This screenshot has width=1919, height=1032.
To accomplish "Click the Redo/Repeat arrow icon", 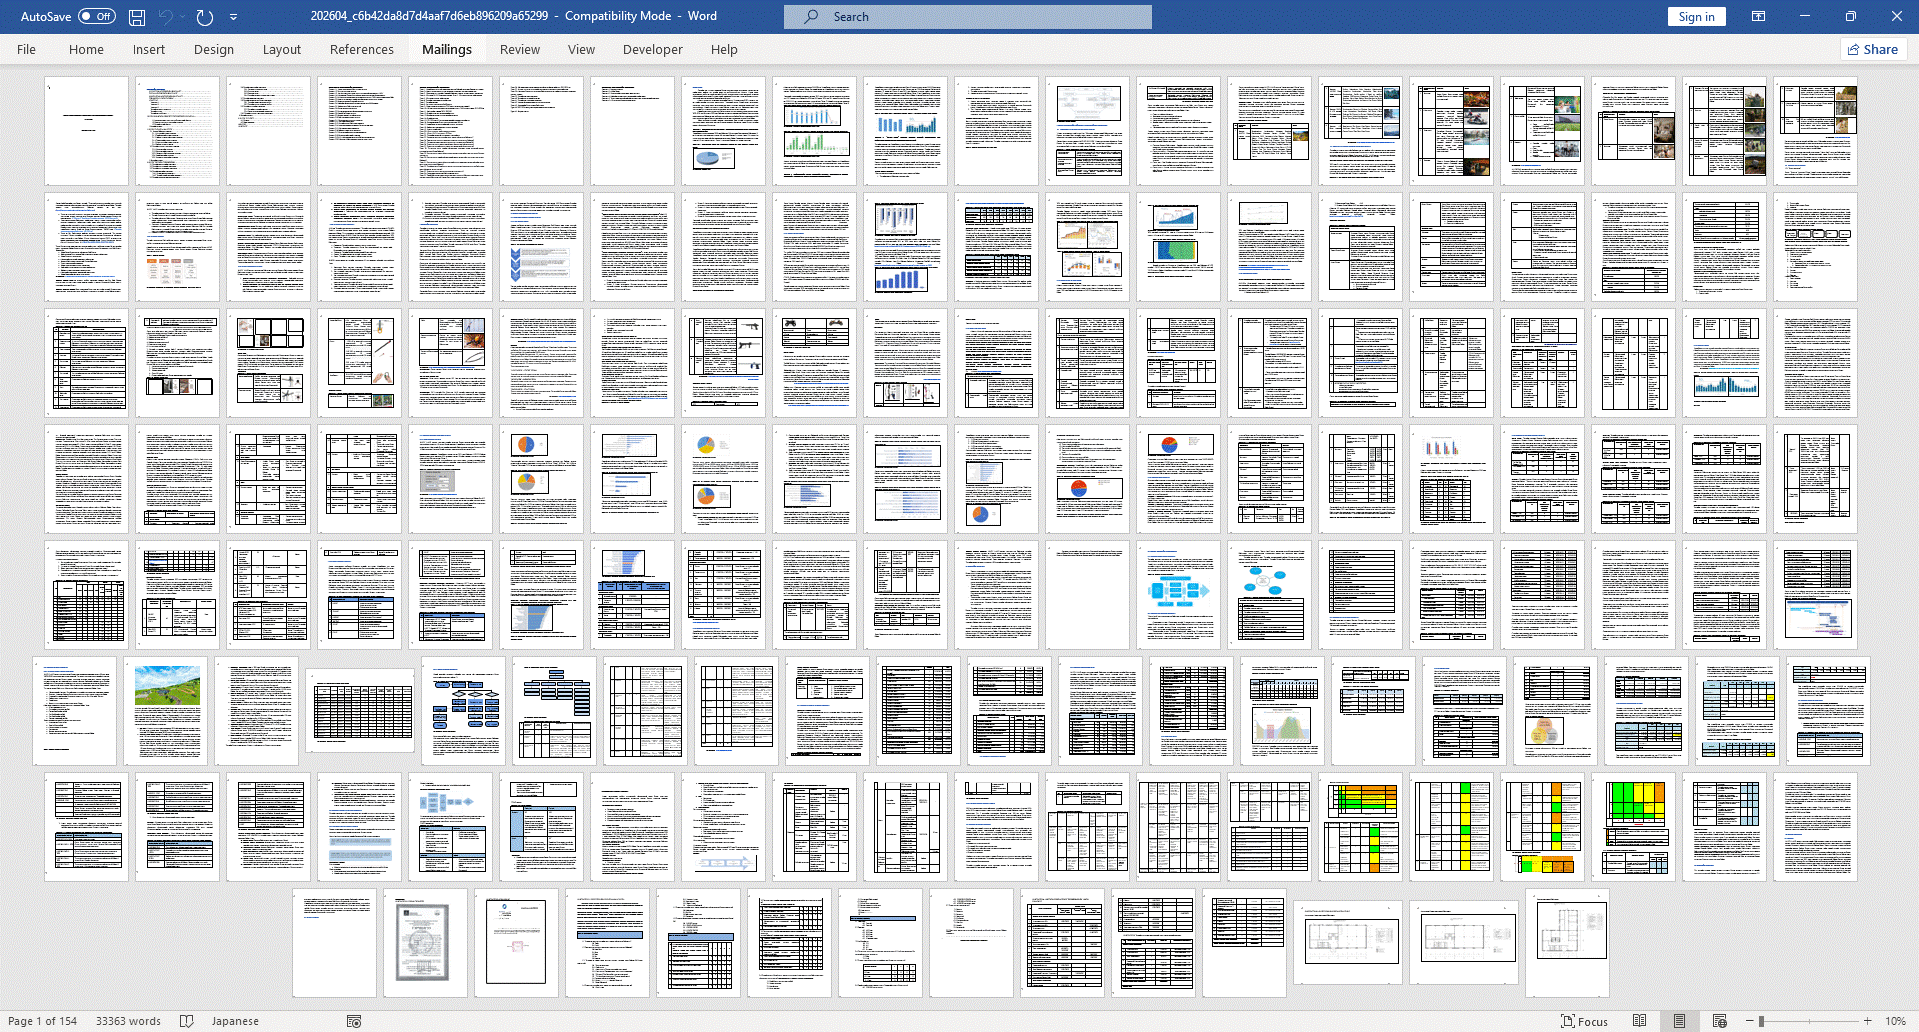I will click(x=205, y=17).
